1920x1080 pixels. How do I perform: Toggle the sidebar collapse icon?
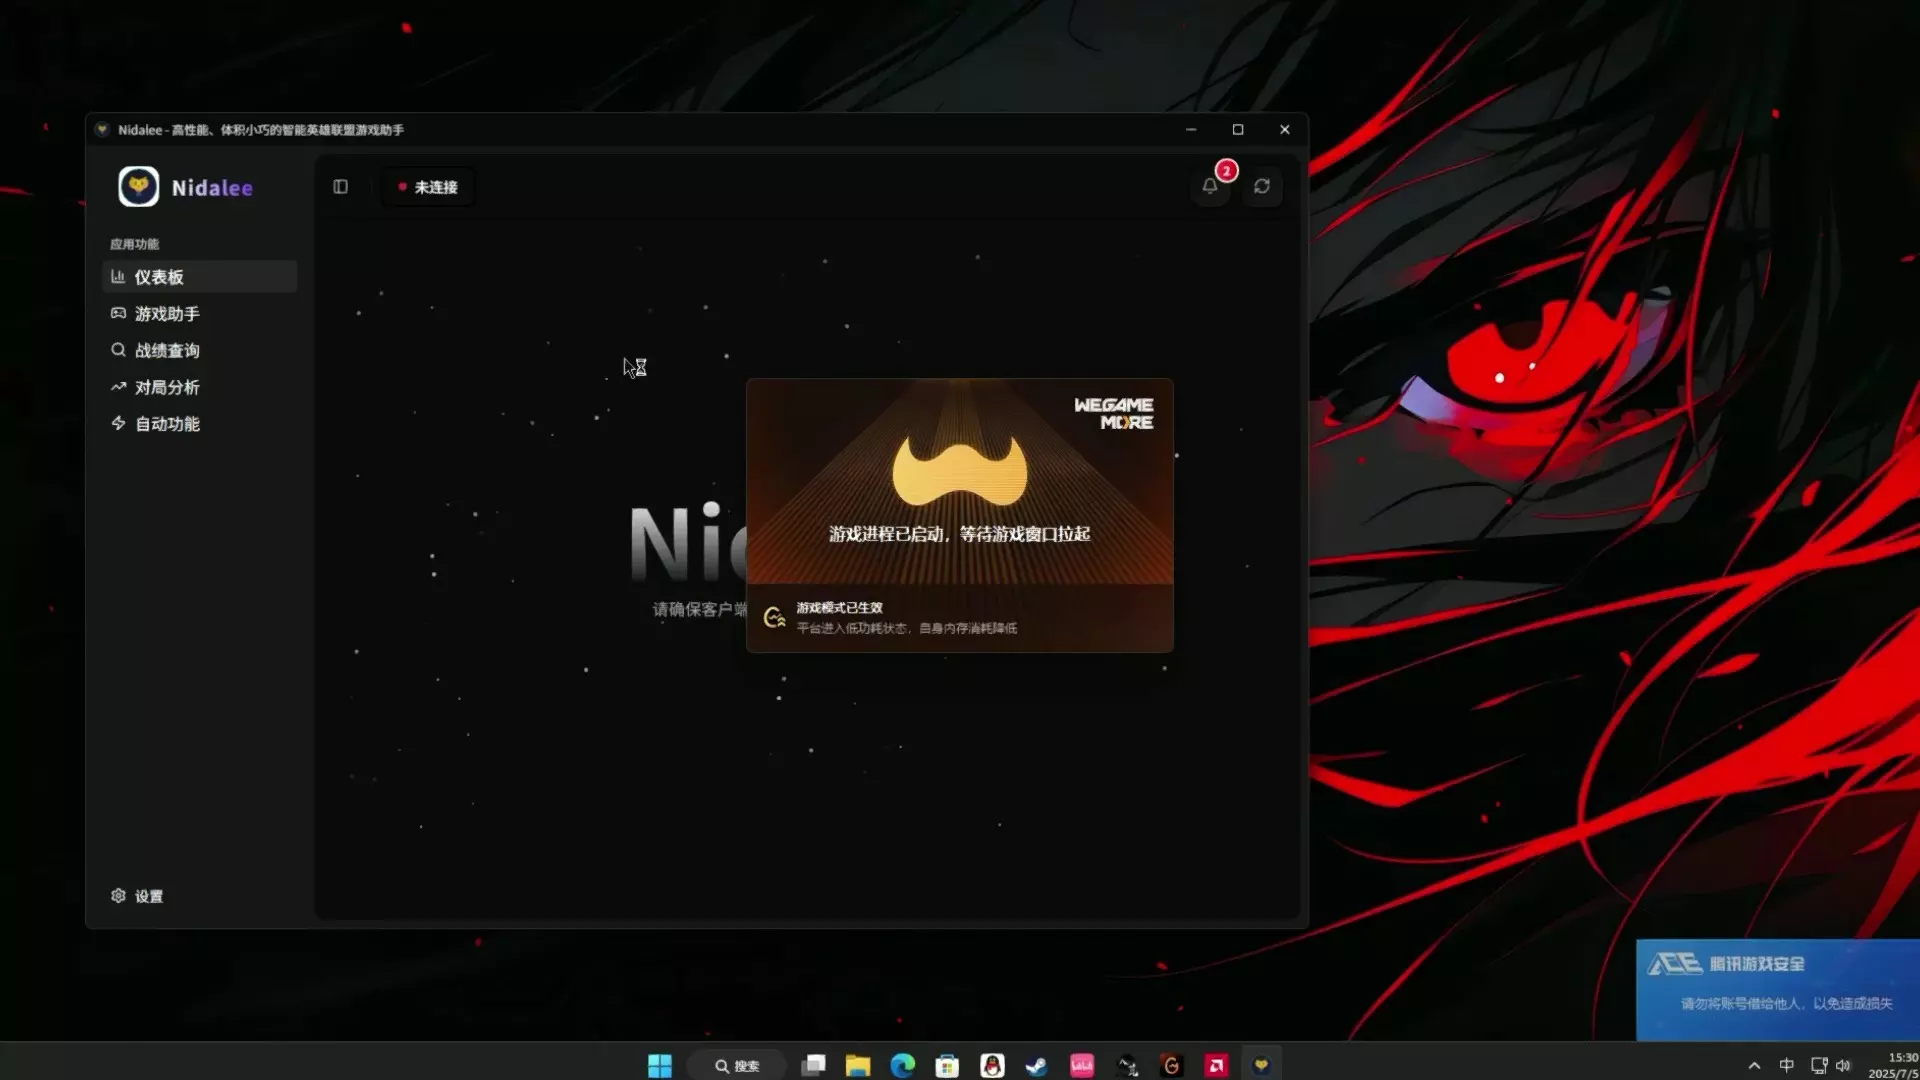click(x=340, y=187)
